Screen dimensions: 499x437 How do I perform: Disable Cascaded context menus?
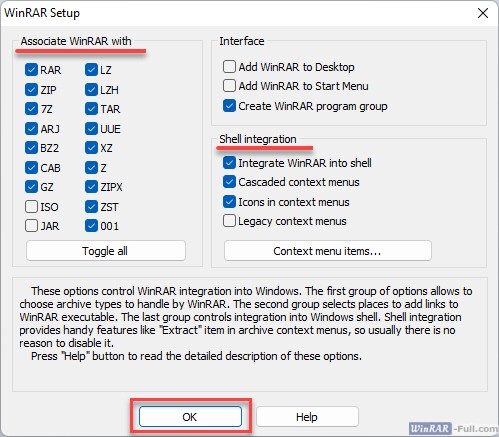[x=229, y=182]
